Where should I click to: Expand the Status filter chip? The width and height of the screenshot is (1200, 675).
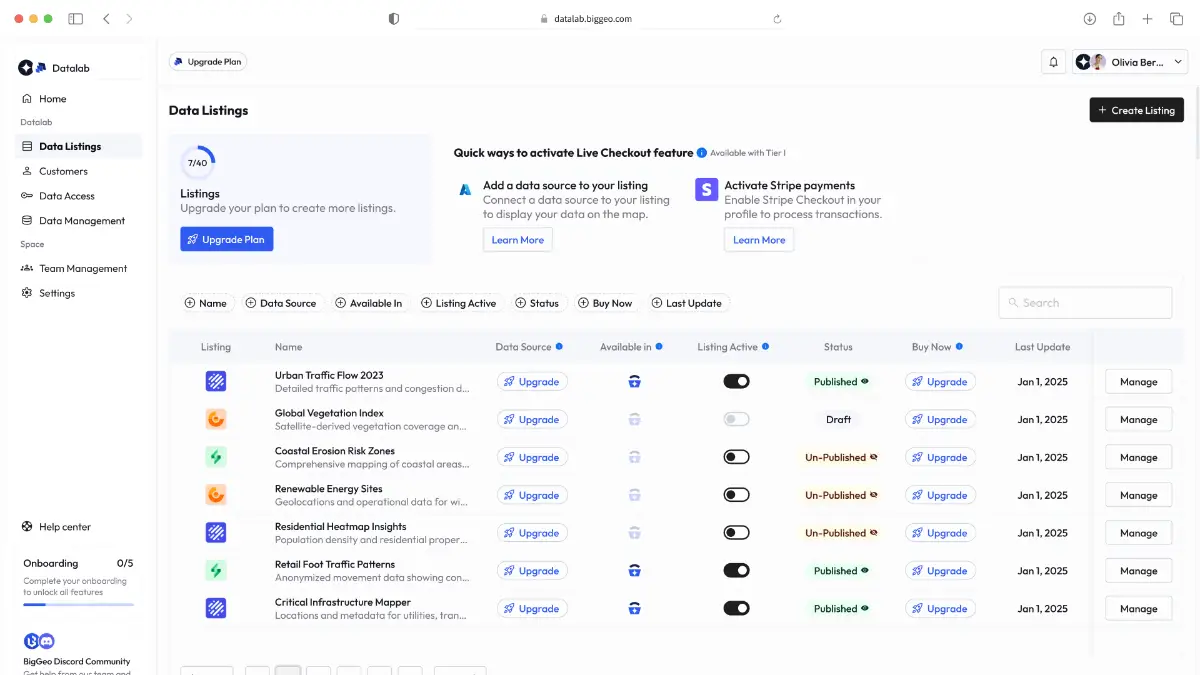[x=537, y=303]
